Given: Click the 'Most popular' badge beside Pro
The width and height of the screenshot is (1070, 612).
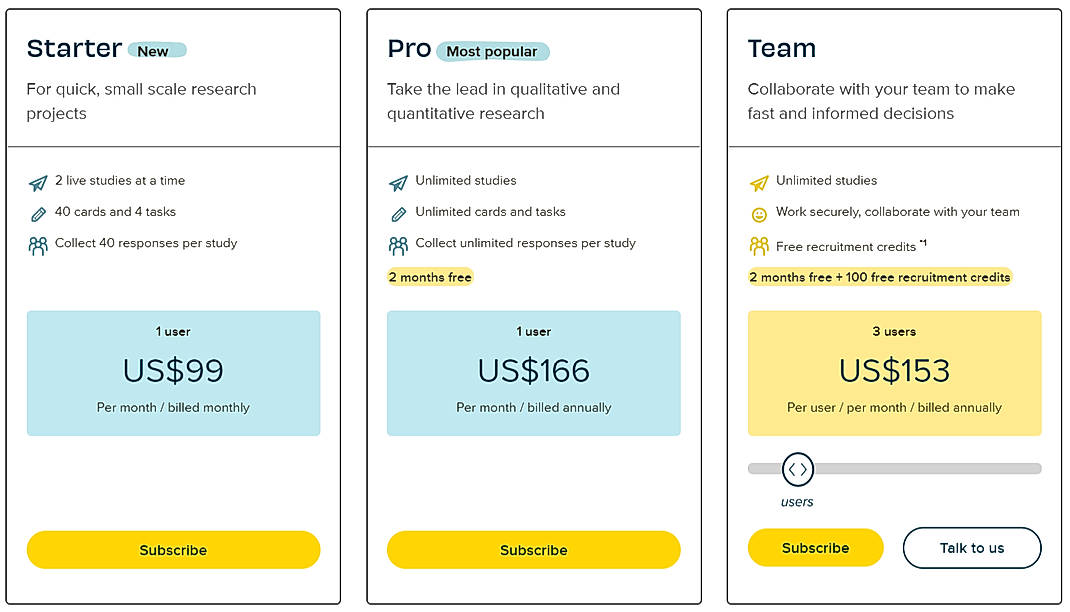Looking at the screenshot, I should point(495,50).
